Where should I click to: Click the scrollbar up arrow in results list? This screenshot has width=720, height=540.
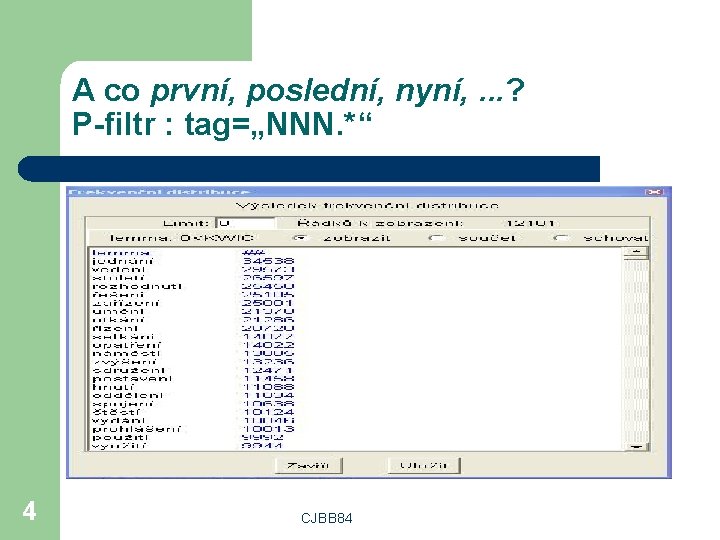pos(636,252)
